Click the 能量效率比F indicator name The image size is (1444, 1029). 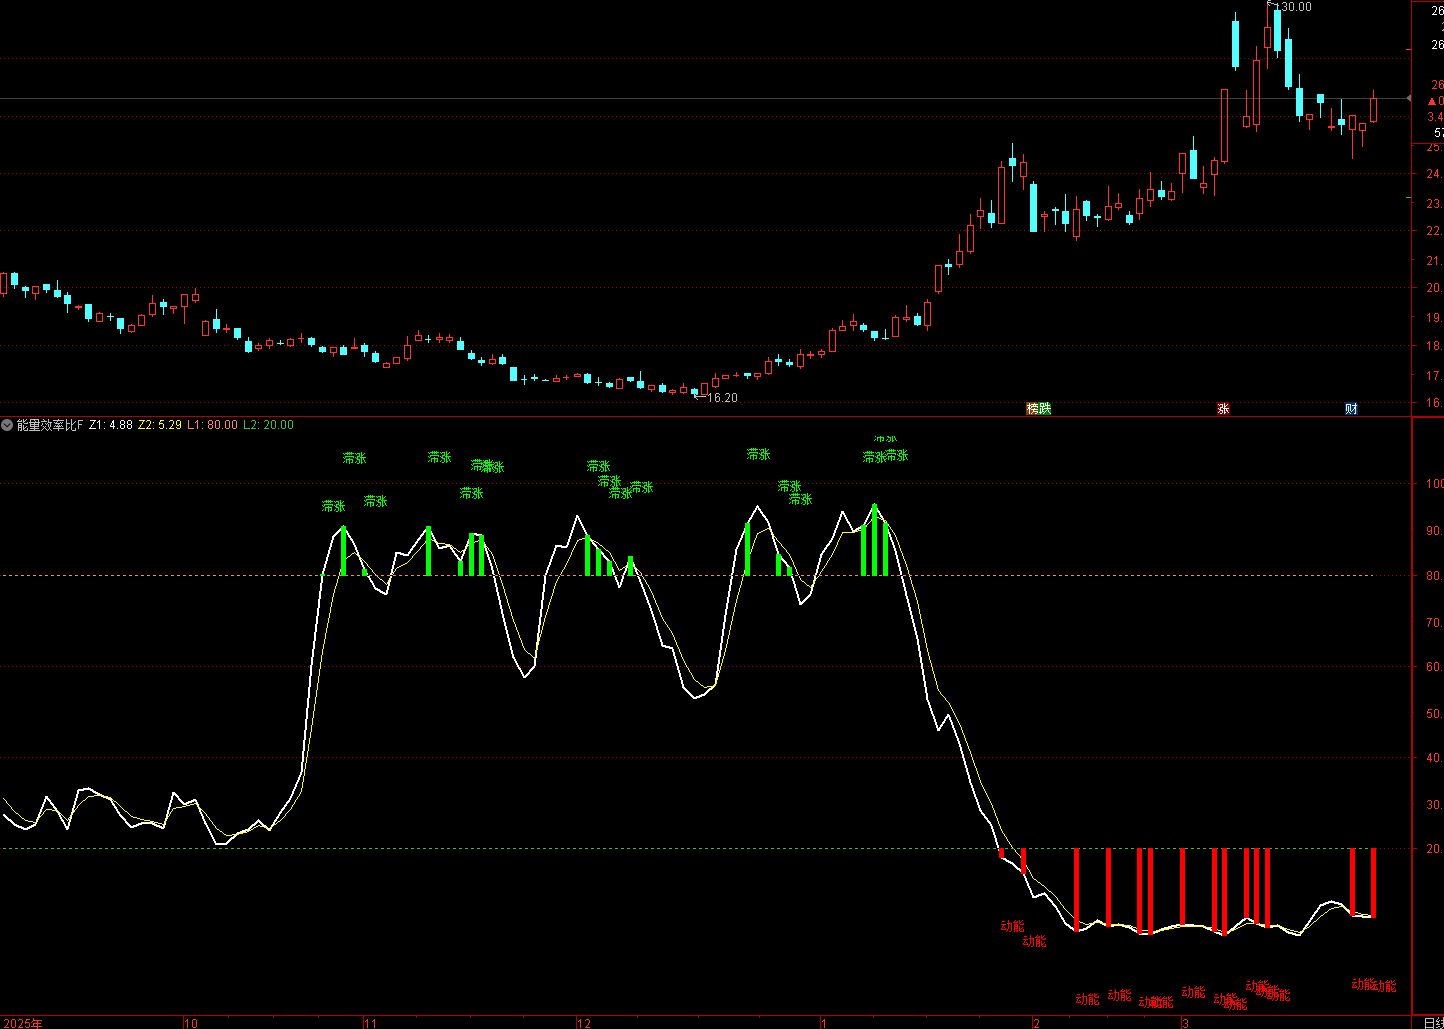coord(50,425)
